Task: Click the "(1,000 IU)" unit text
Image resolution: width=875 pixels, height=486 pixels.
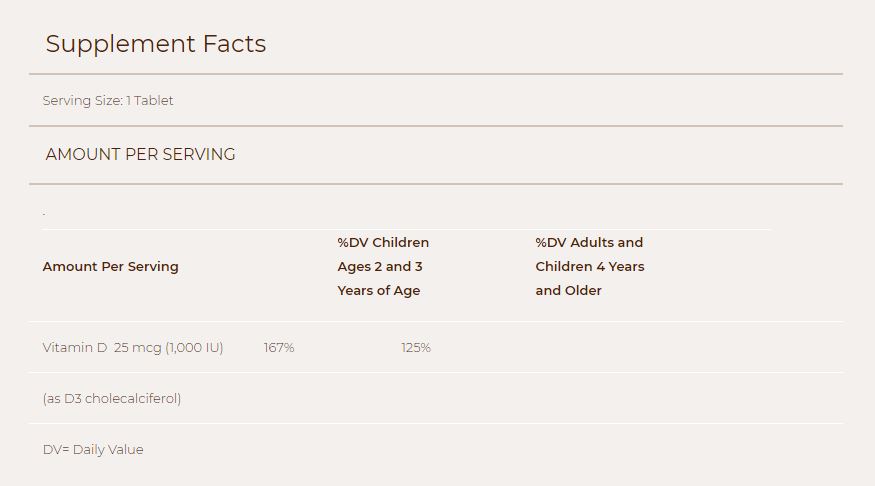Action: click(x=195, y=348)
